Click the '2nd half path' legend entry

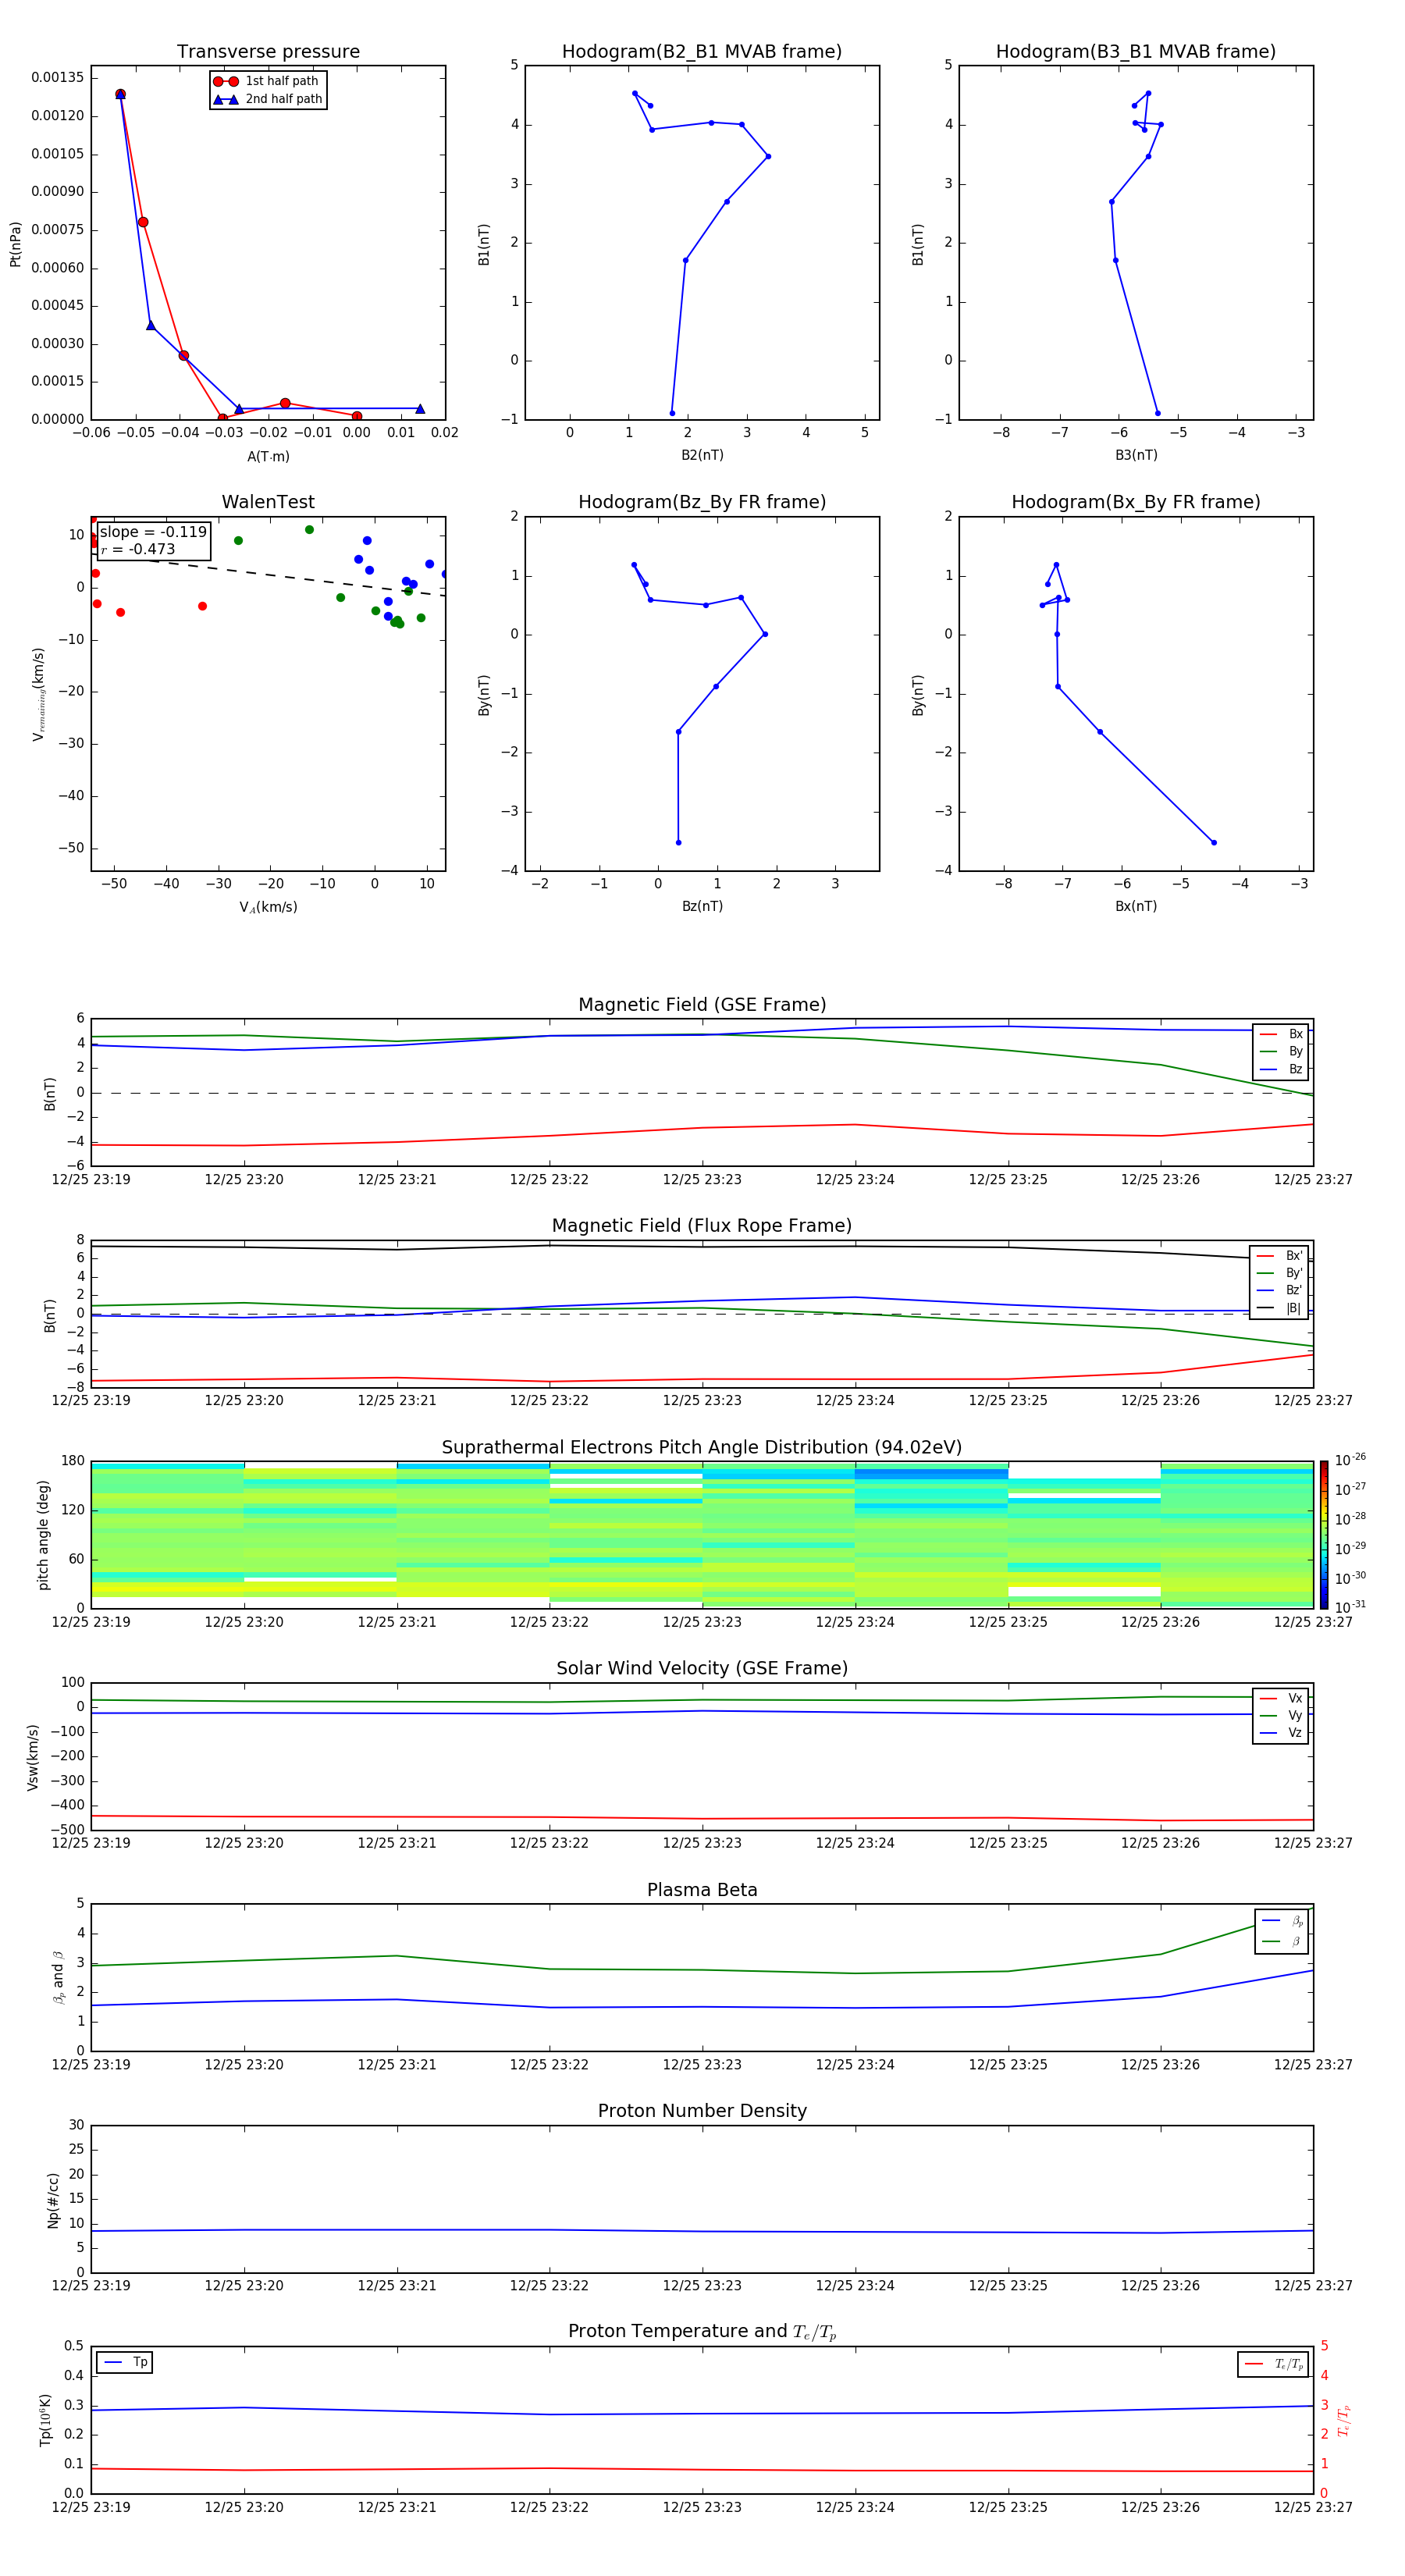(268, 99)
